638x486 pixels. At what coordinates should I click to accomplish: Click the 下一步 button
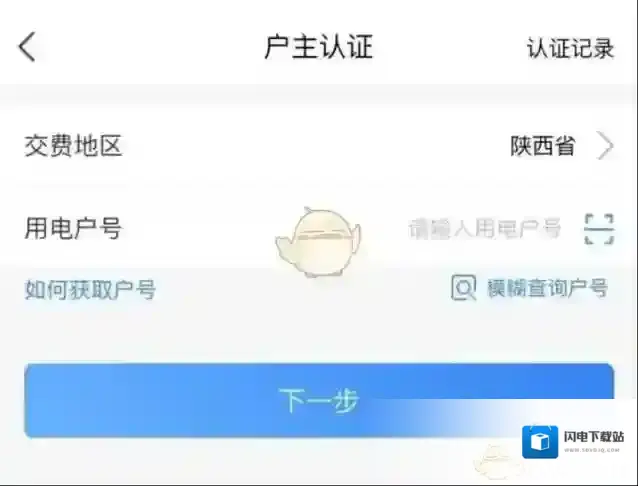319,401
